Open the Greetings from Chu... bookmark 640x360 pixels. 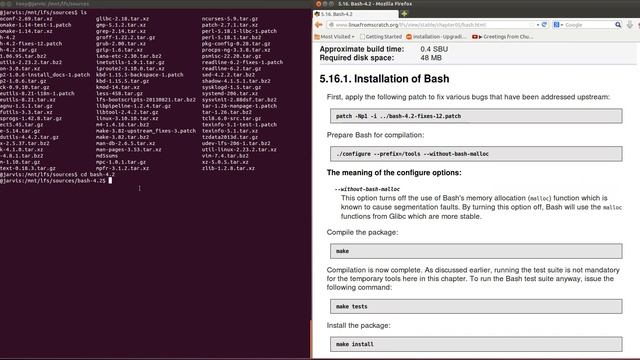[502, 37]
